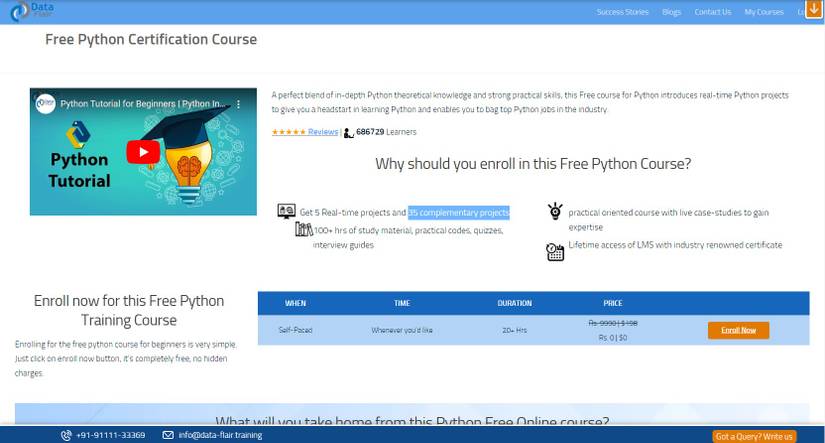Open the star-rated Reviews link

click(305, 132)
